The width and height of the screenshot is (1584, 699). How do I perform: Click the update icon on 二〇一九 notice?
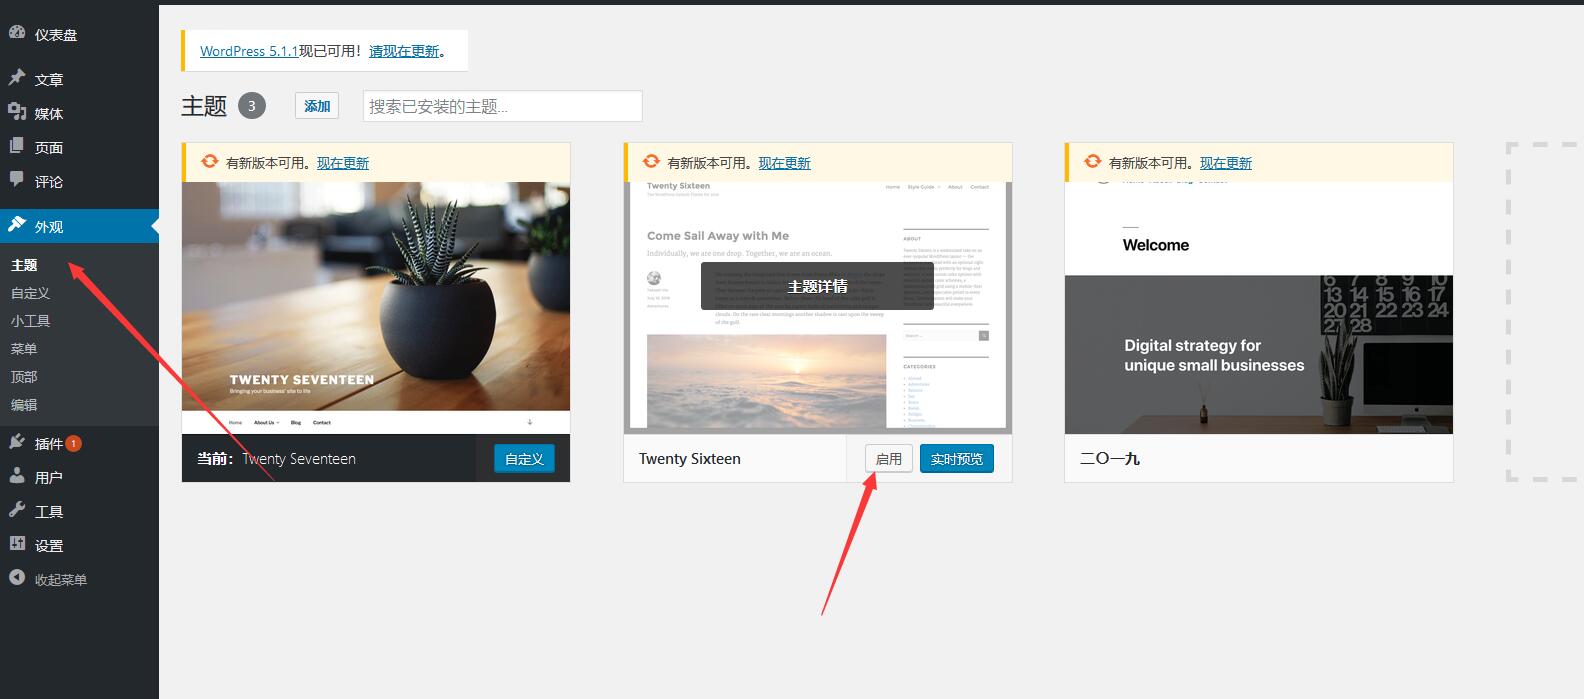pyautogui.click(x=1092, y=161)
